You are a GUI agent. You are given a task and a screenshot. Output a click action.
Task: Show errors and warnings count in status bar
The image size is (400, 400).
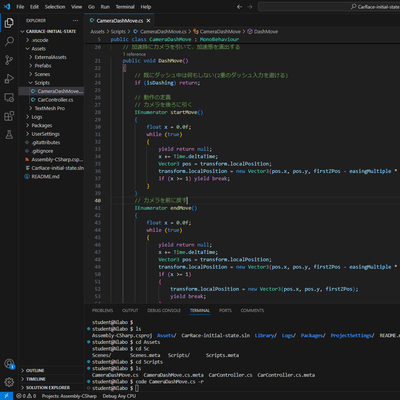(x=26, y=396)
